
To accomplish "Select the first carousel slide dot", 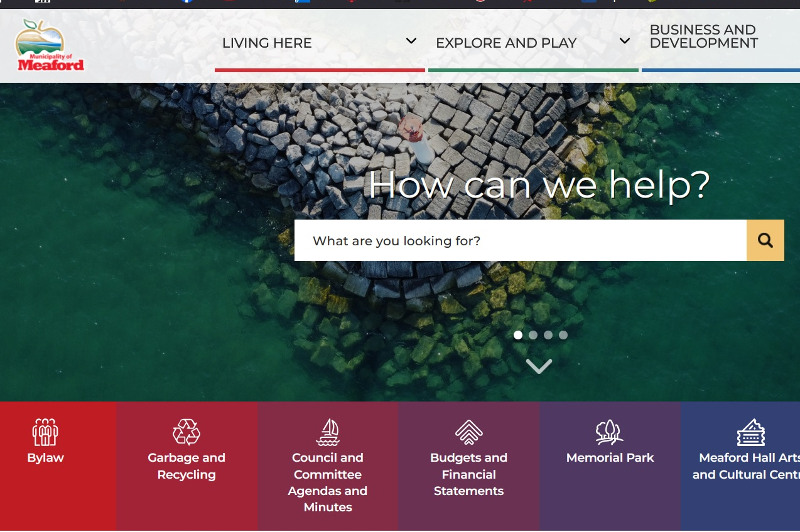I will click(x=518, y=335).
